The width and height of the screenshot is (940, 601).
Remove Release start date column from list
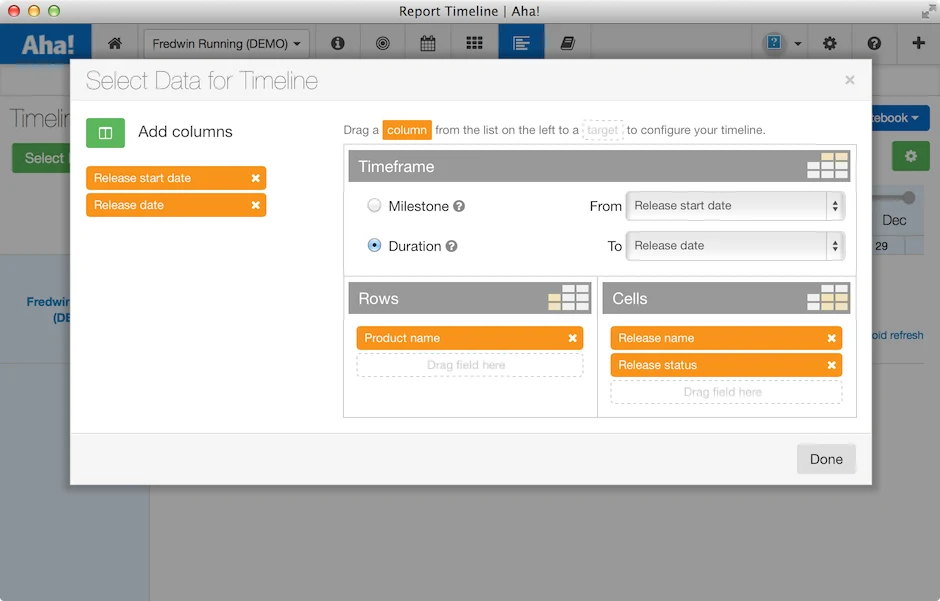click(255, 178)
